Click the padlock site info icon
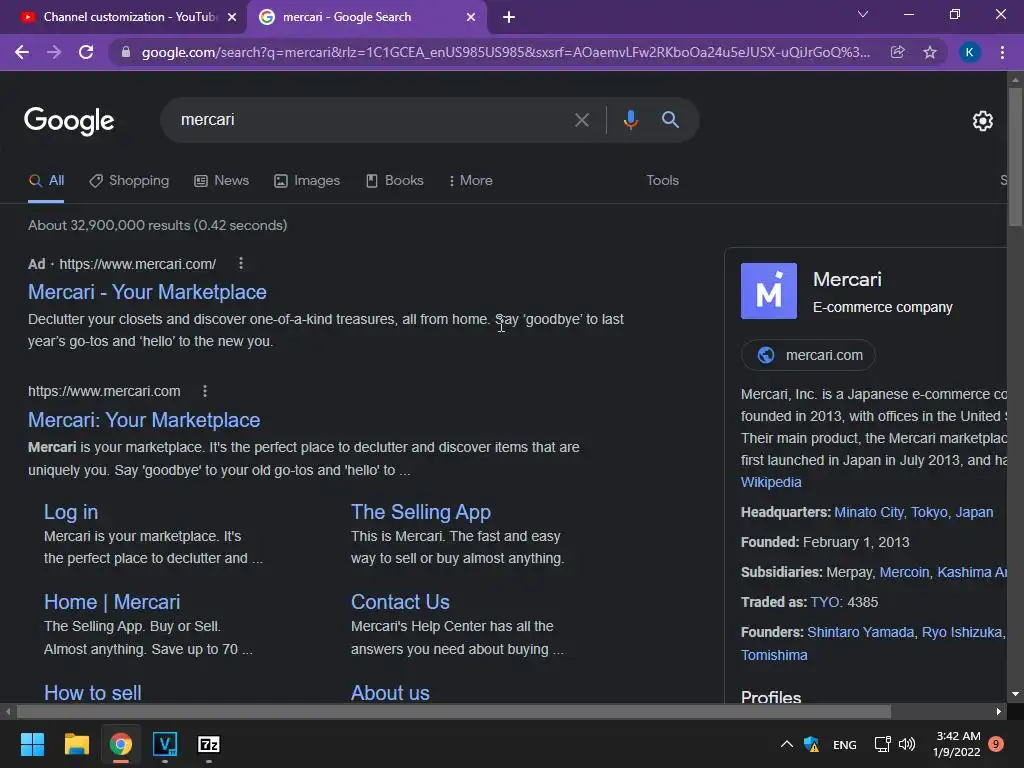This screenshot has height=768, width=1024. (x=126, y=52)
